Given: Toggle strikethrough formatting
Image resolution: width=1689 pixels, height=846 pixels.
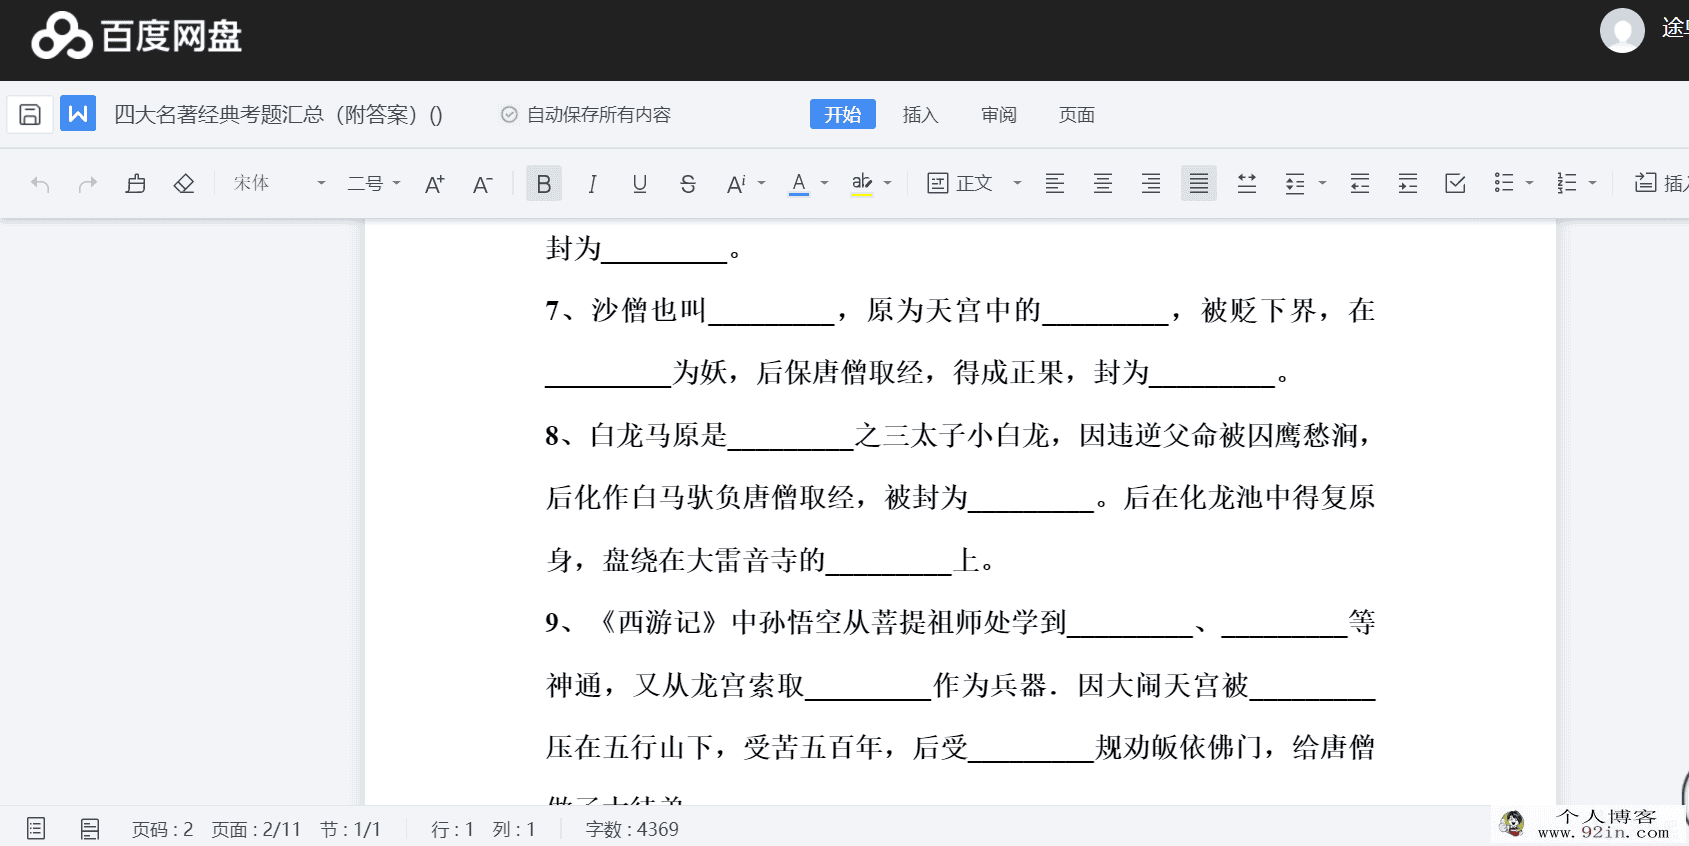Looking at the screenshot, I should coord(688,184).
